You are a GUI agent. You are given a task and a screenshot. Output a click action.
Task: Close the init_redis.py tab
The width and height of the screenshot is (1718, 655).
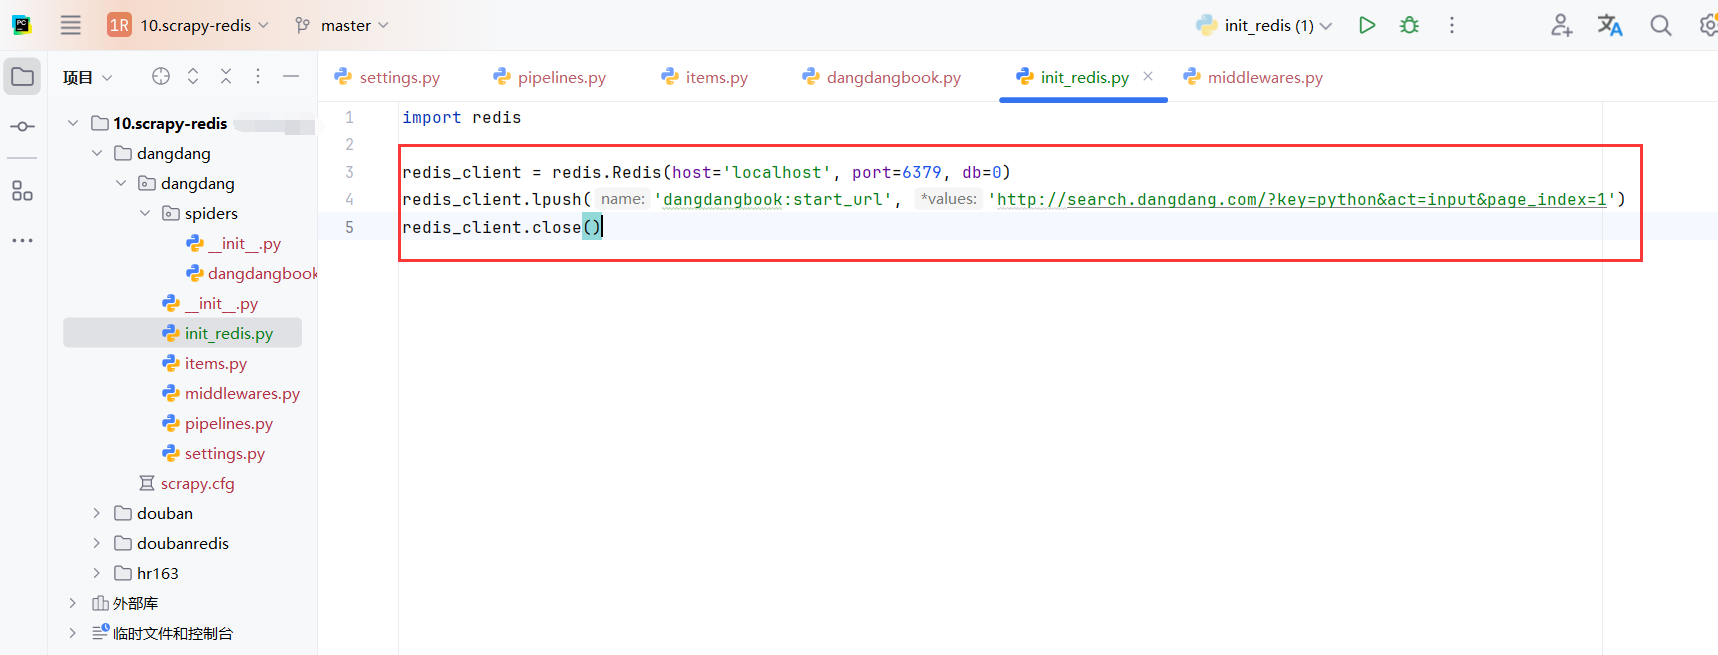click(1148, 76)
